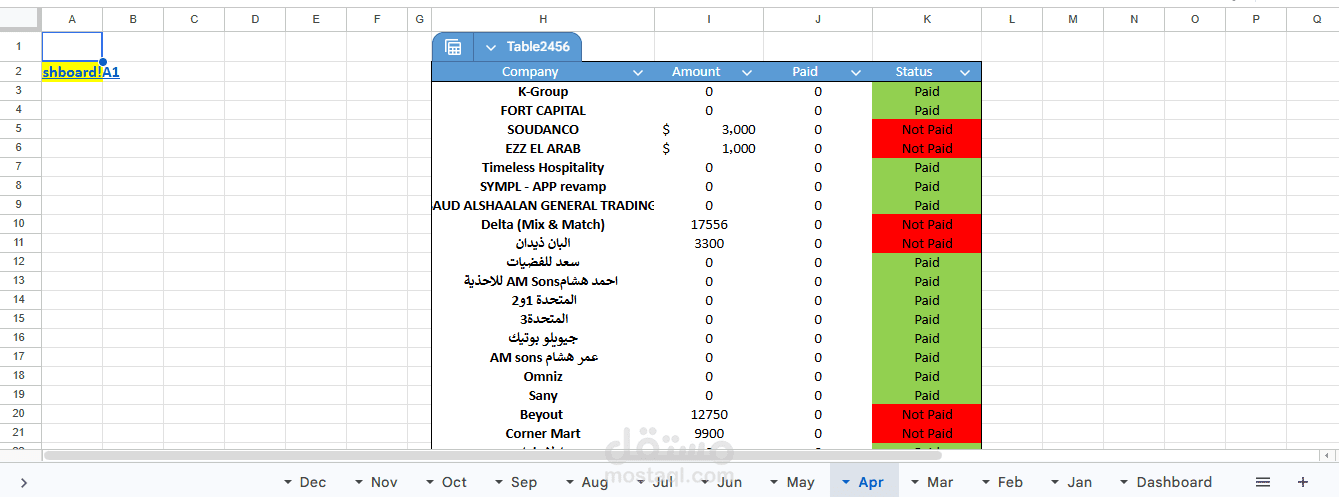Click the K-Group company cell
This screenshot has height=497, width=1339.
(x=543, y=91)
